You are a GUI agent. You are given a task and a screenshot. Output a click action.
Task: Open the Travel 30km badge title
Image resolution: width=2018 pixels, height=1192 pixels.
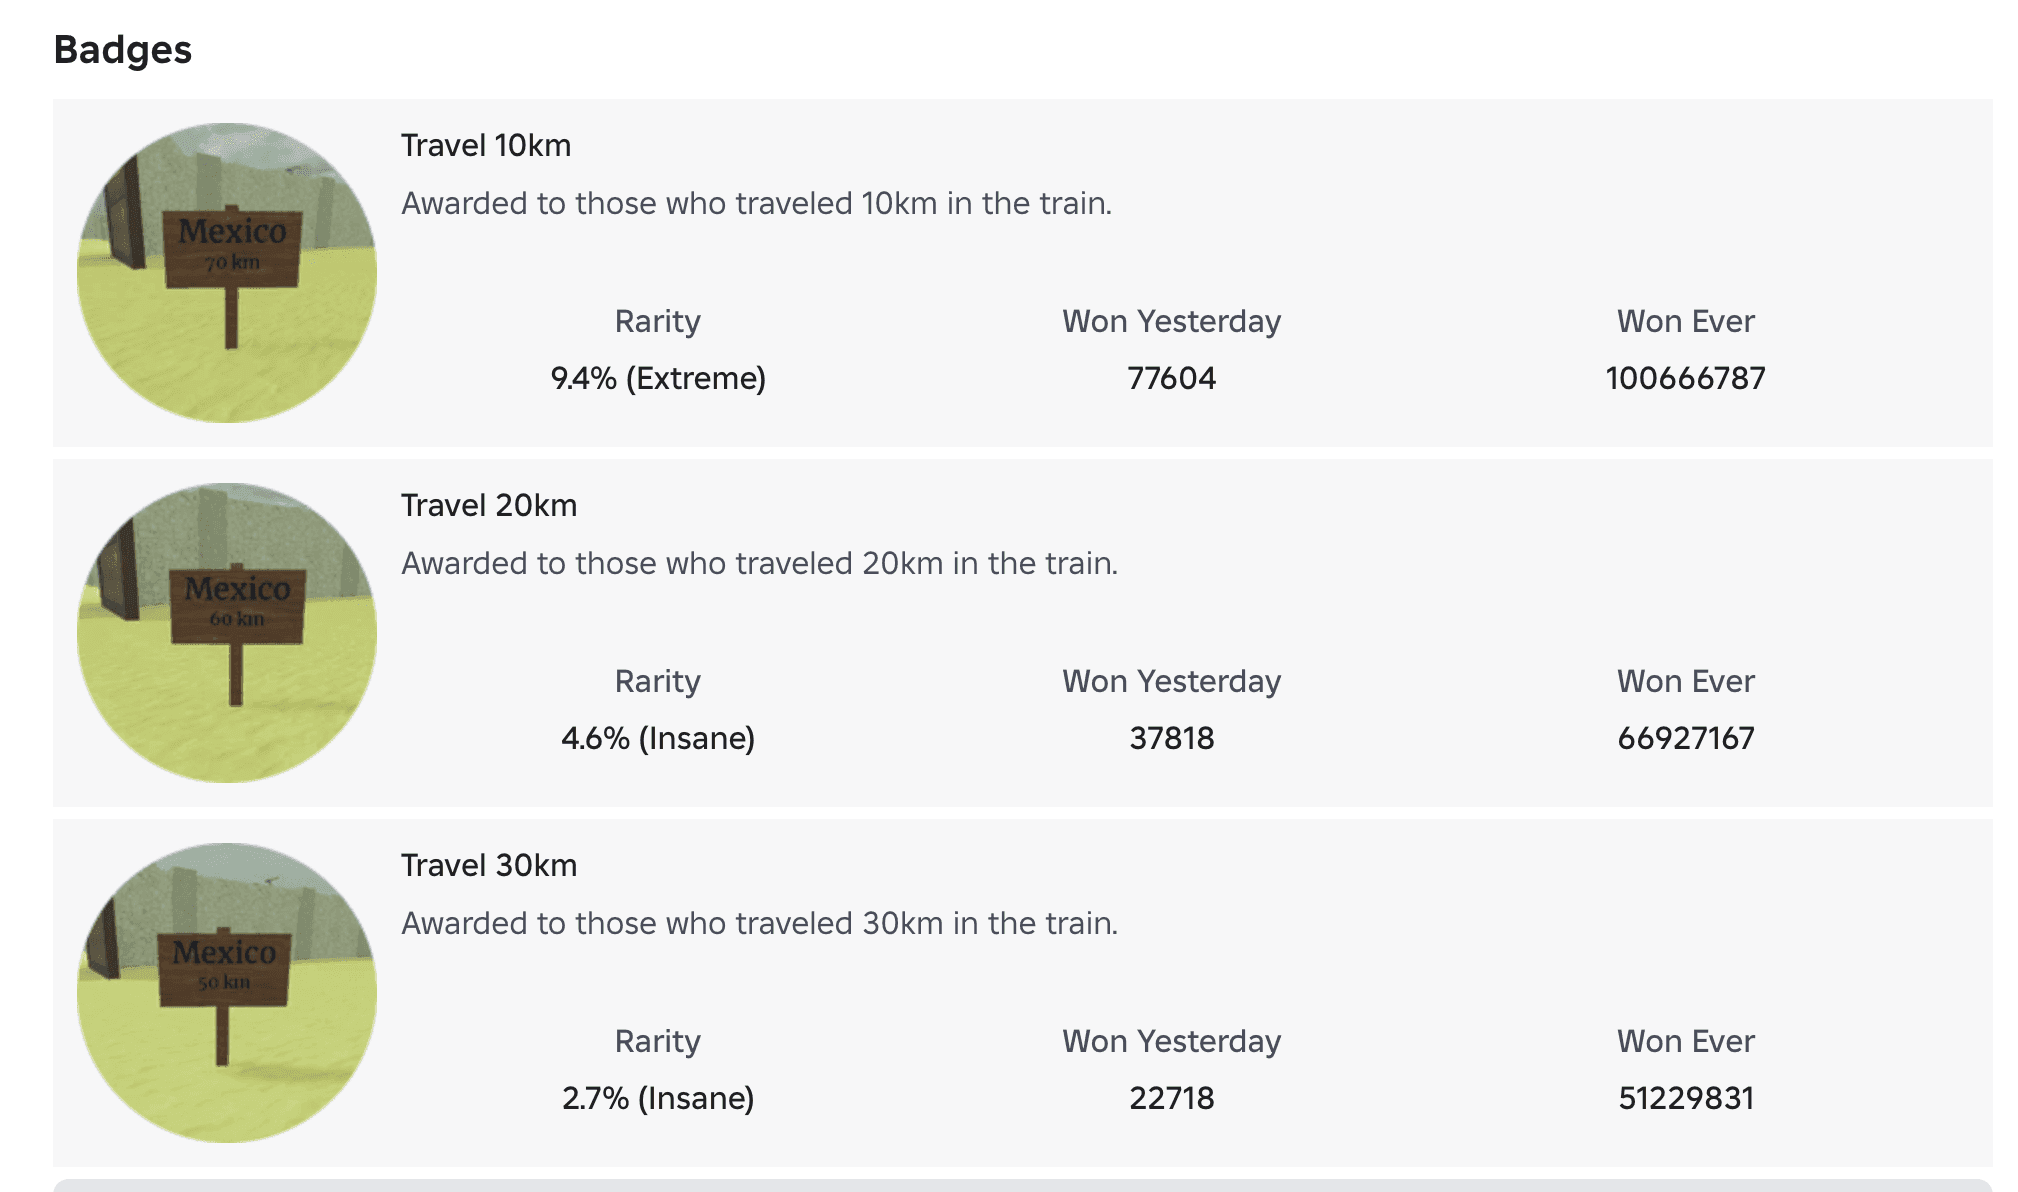[x=489, y=866]
